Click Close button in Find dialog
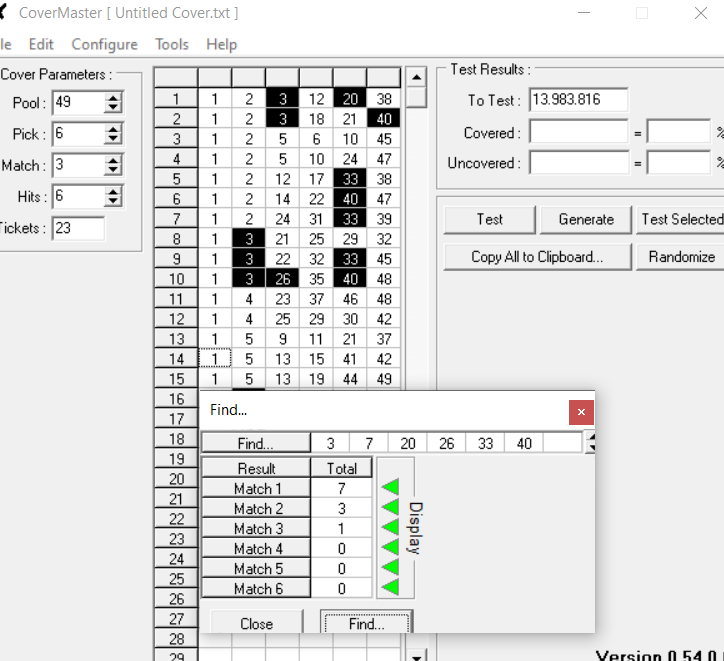724x661 pixels. pyautogui.click(x=256, y=623)
